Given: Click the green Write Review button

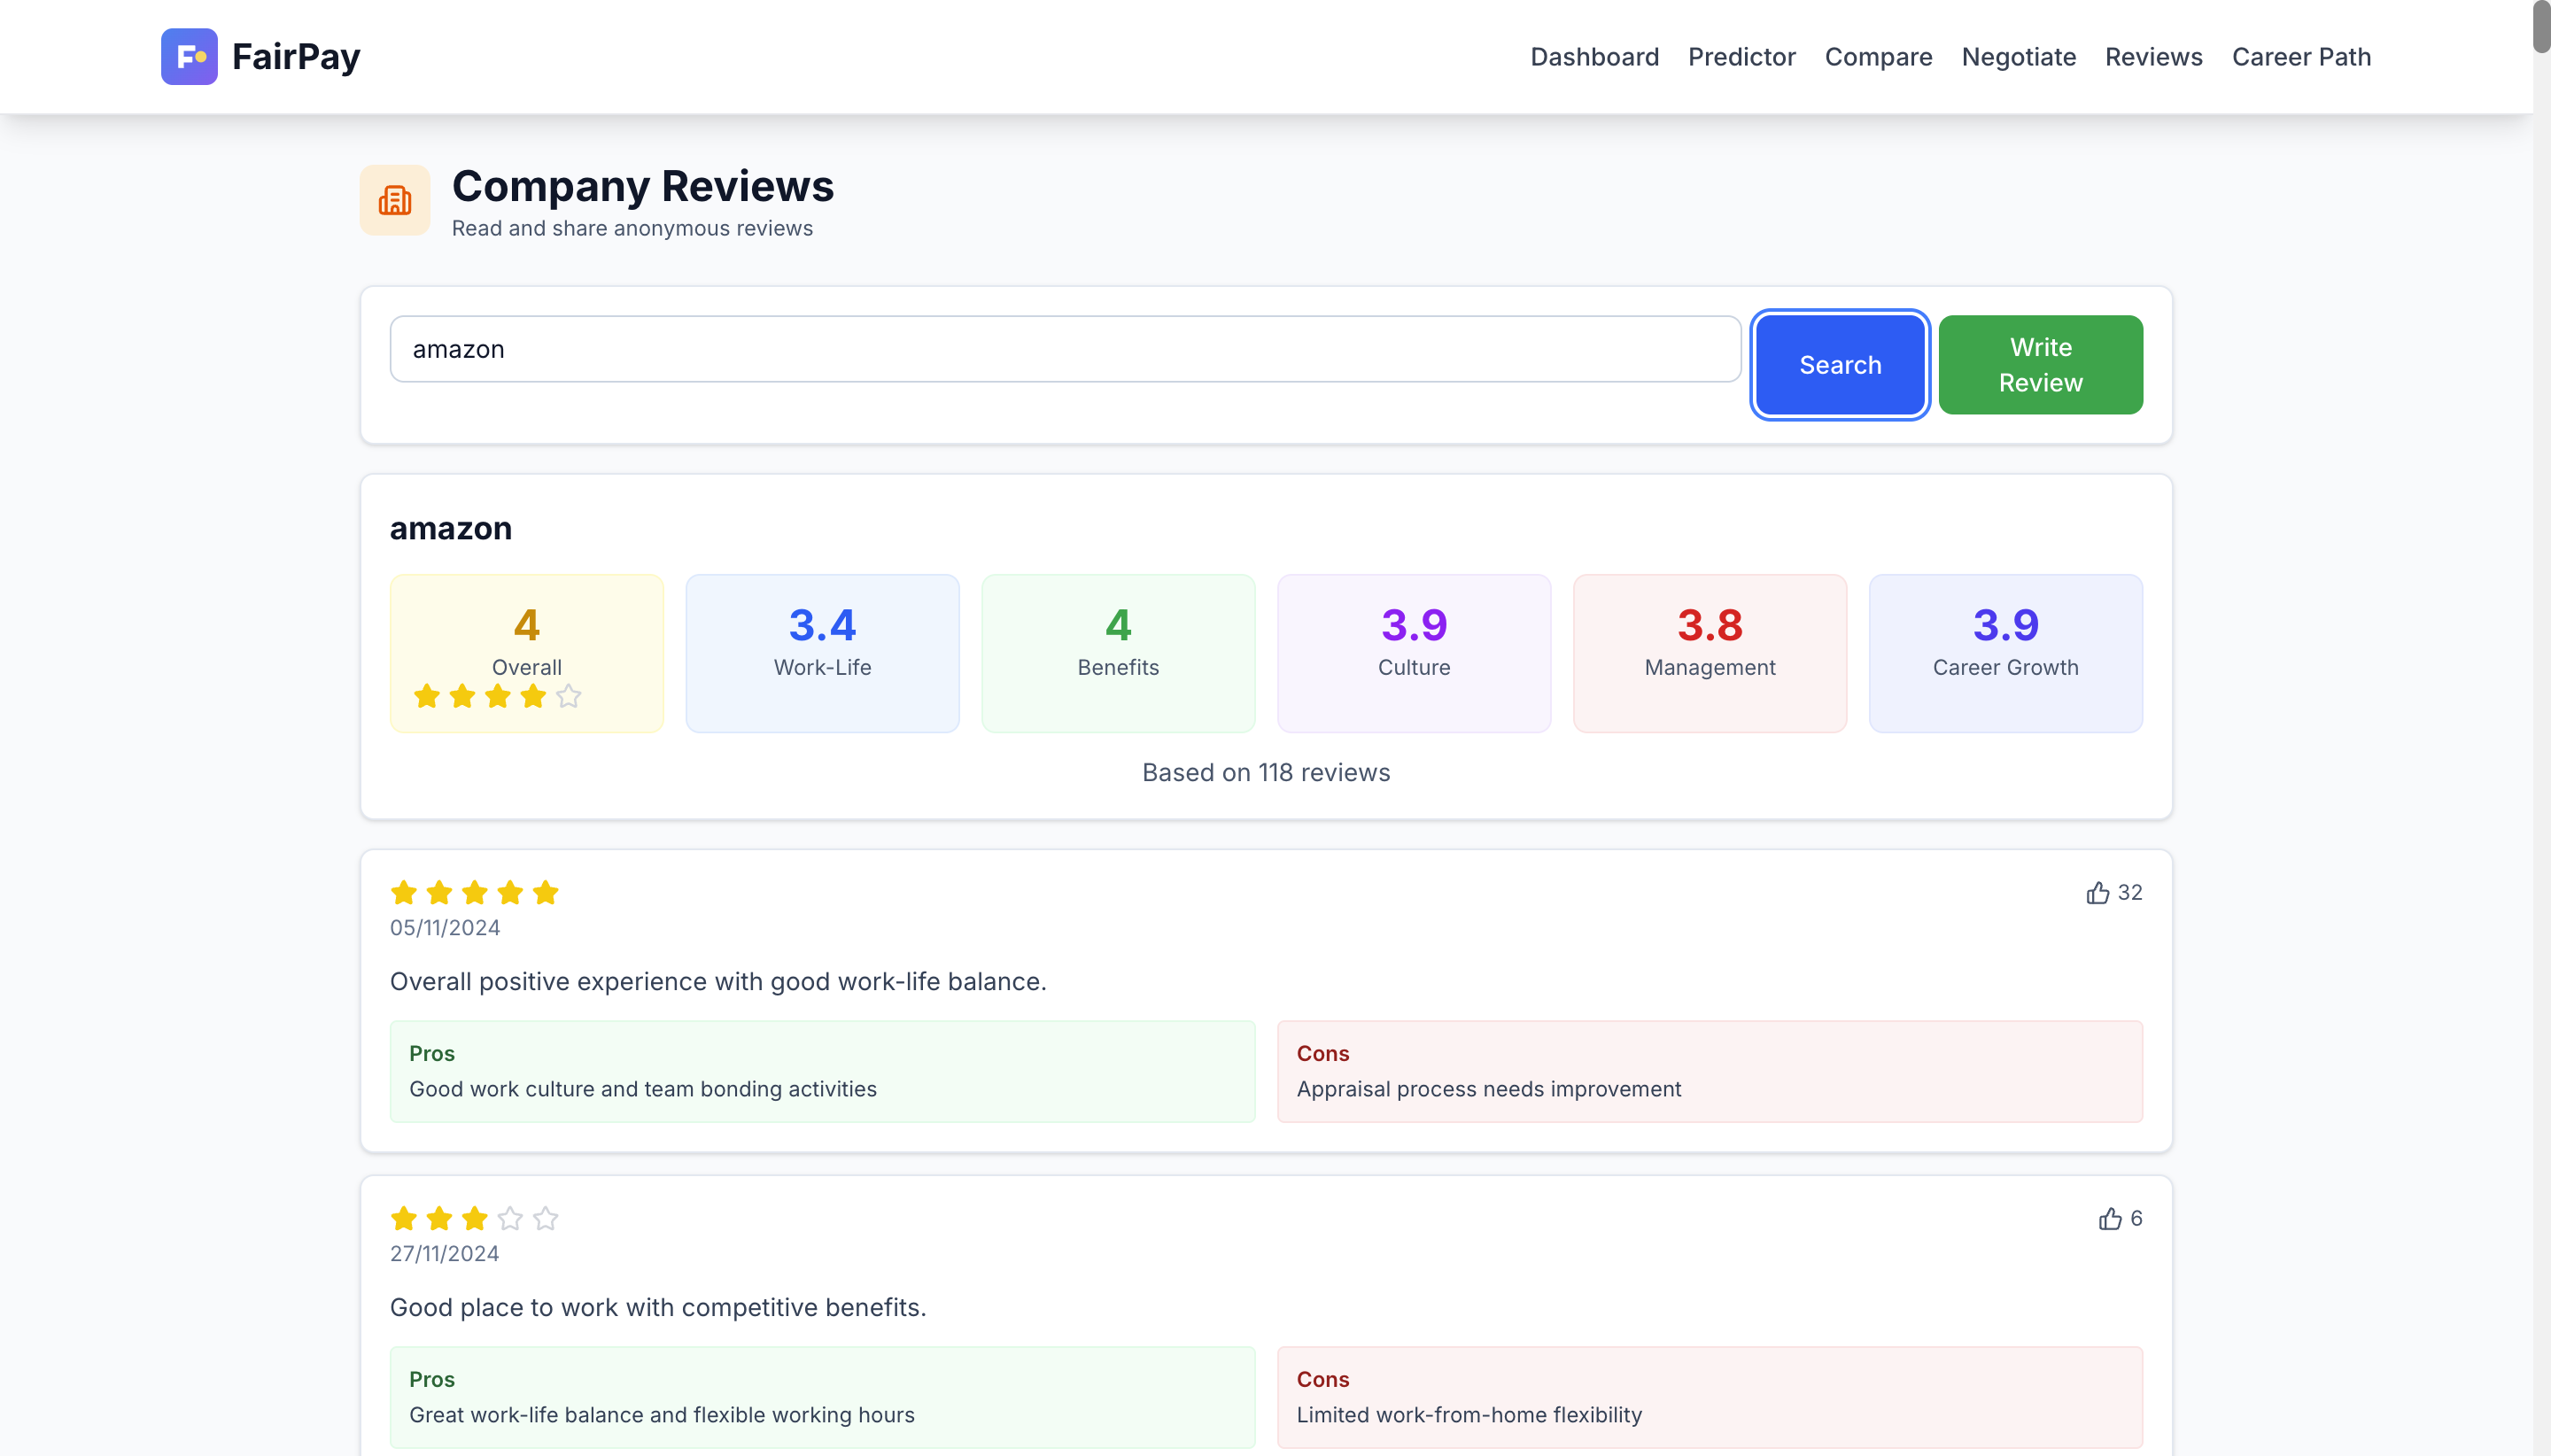Looking at the screenshot, I should click(2040, 365).
